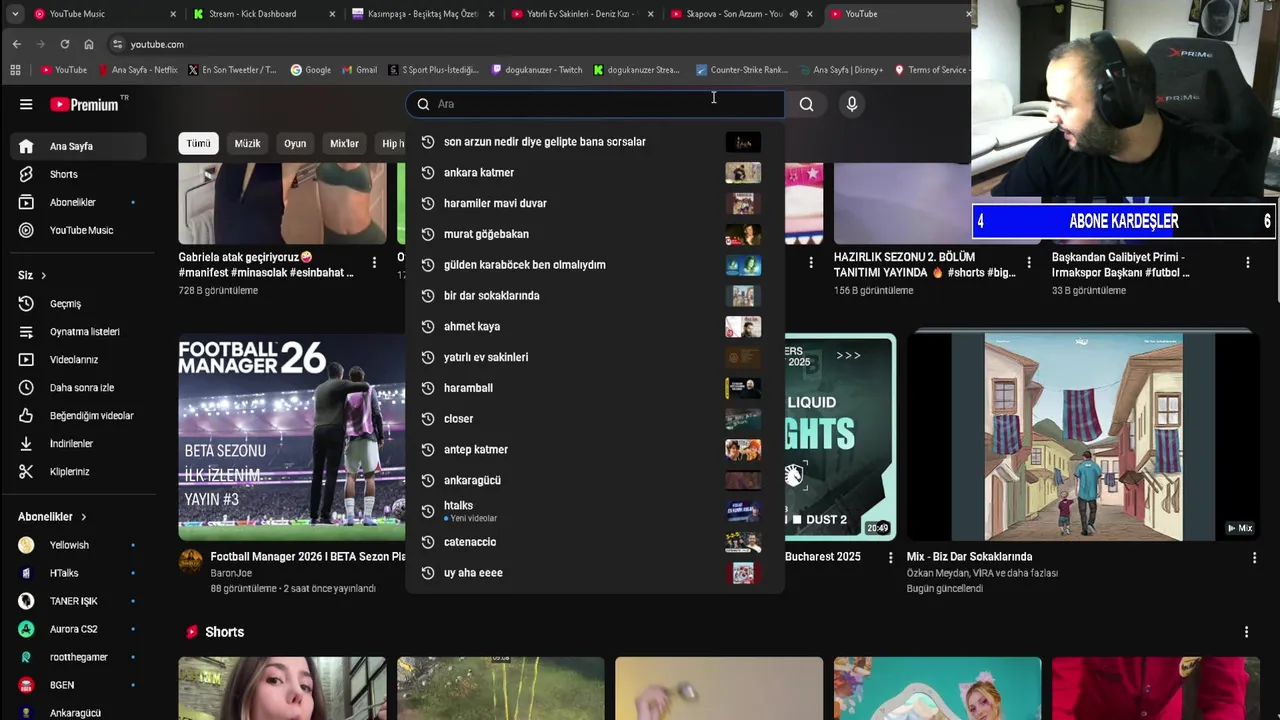Select suggestion 'uy aha eeee'
This screenshot has width=1280, height=720.
click(595, 573)
